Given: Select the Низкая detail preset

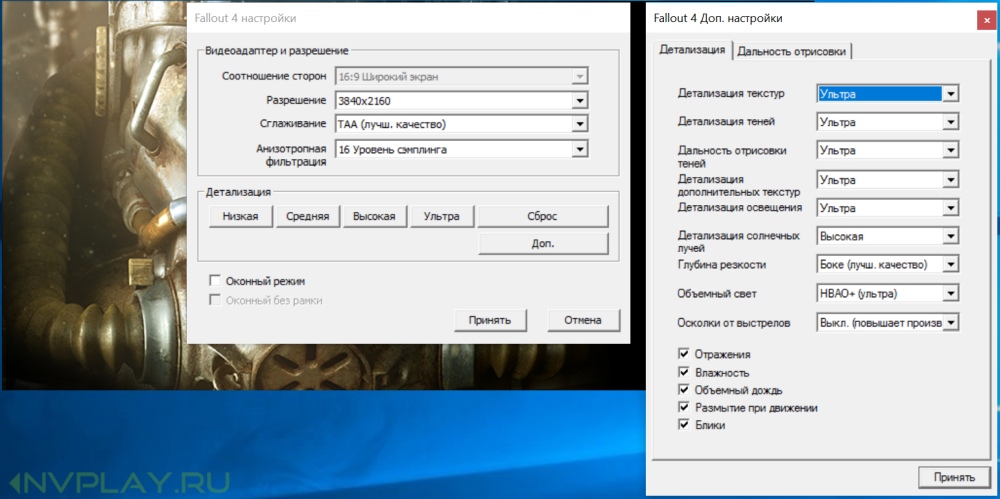Looking at the screenshot, I should [x=240, y=216].
